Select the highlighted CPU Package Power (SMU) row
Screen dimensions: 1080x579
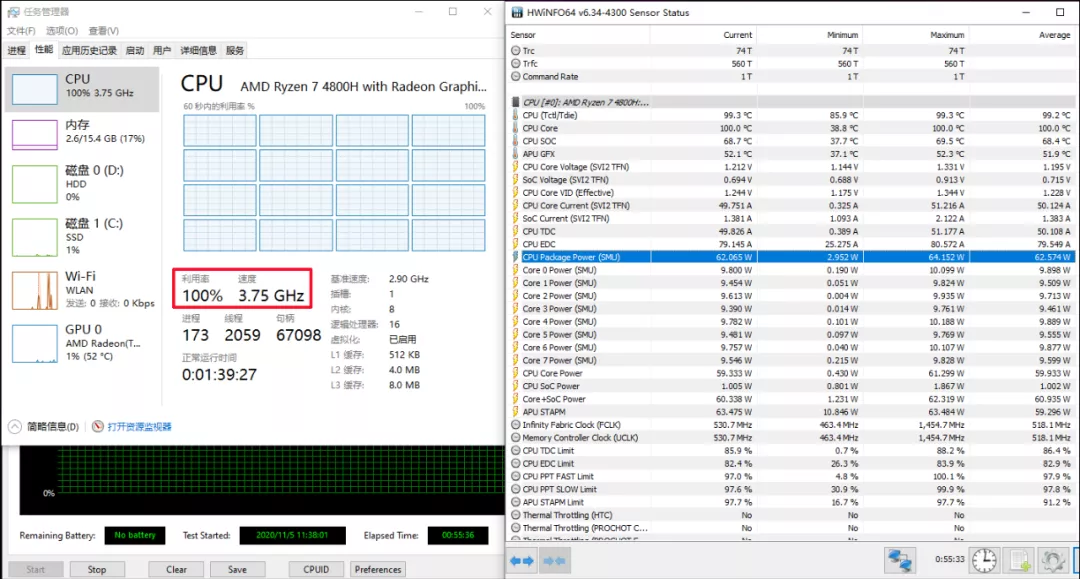[x=791, y=257]
